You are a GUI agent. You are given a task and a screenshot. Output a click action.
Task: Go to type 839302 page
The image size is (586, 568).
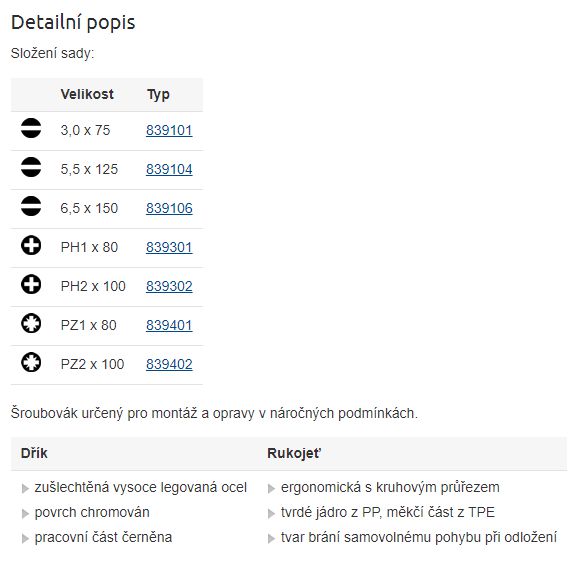[x=169, y=286]
